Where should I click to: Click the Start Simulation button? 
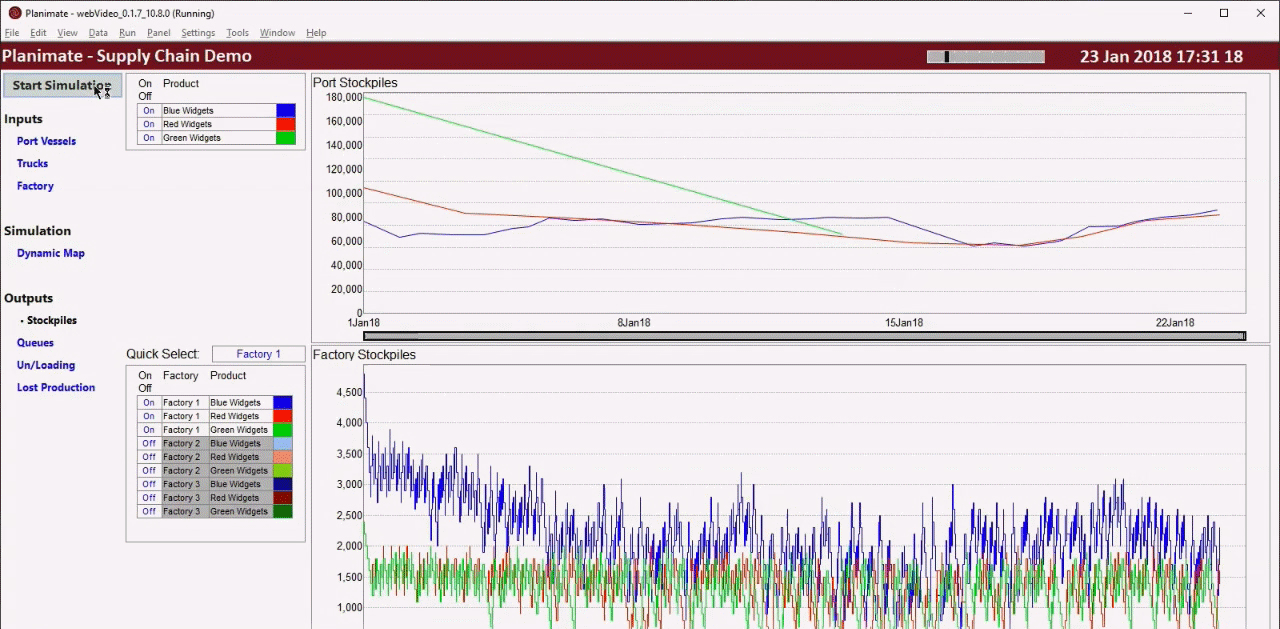click(62, 86)
